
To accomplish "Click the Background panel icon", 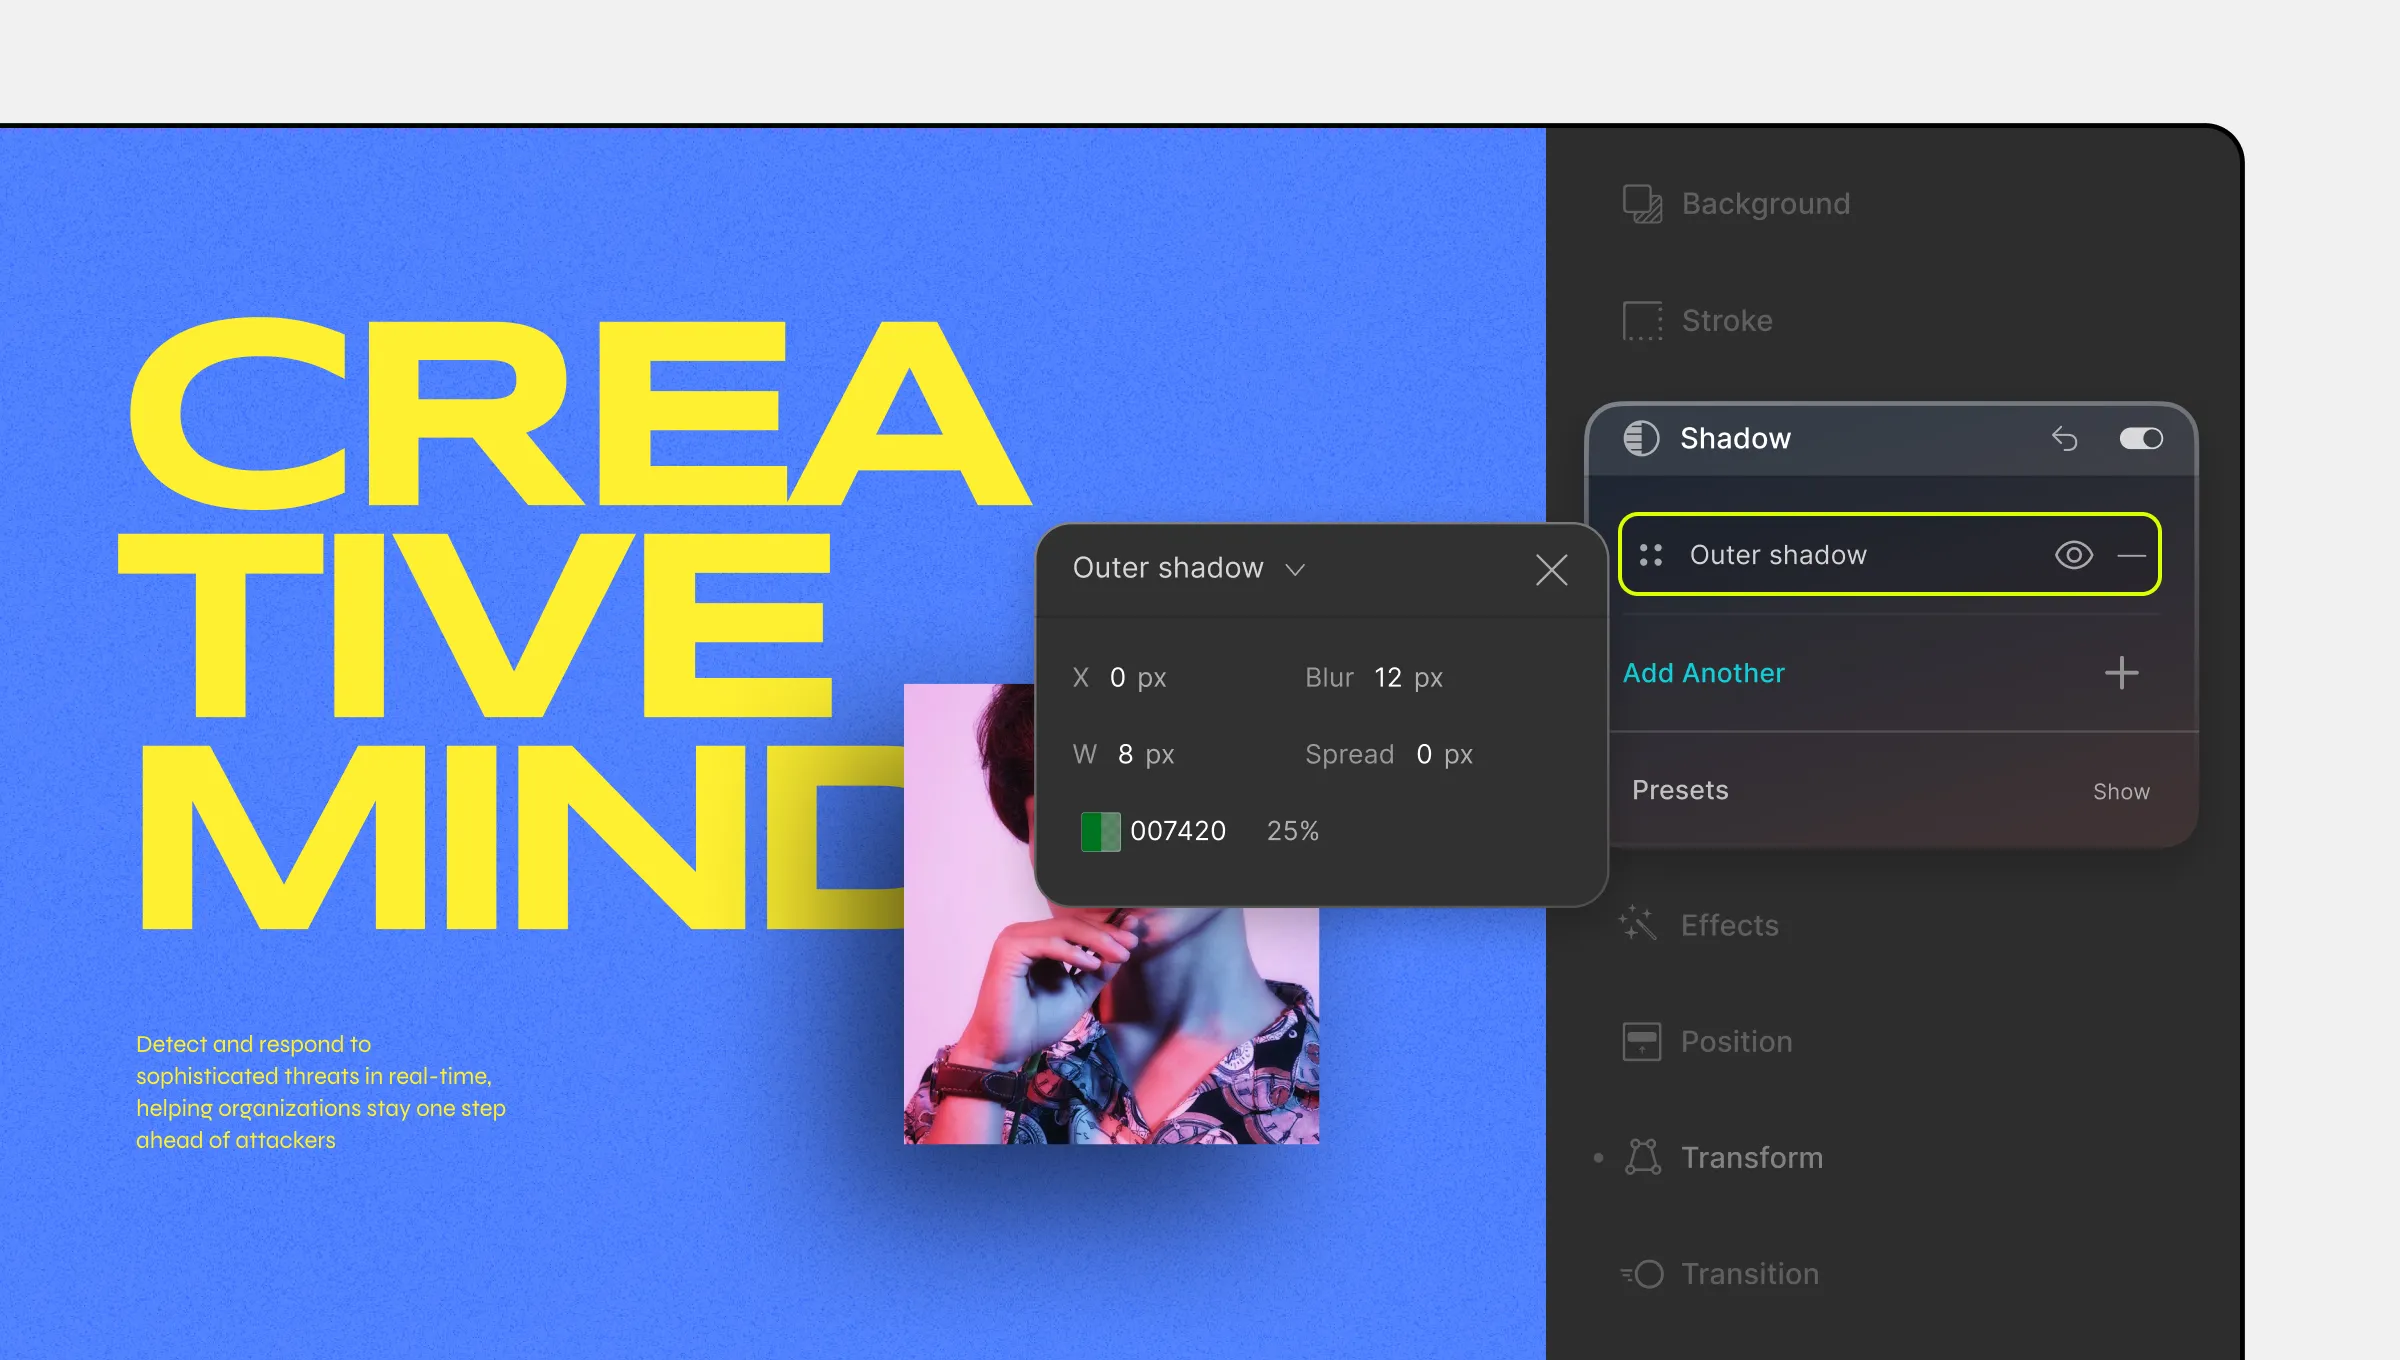I will [1642, 201].
